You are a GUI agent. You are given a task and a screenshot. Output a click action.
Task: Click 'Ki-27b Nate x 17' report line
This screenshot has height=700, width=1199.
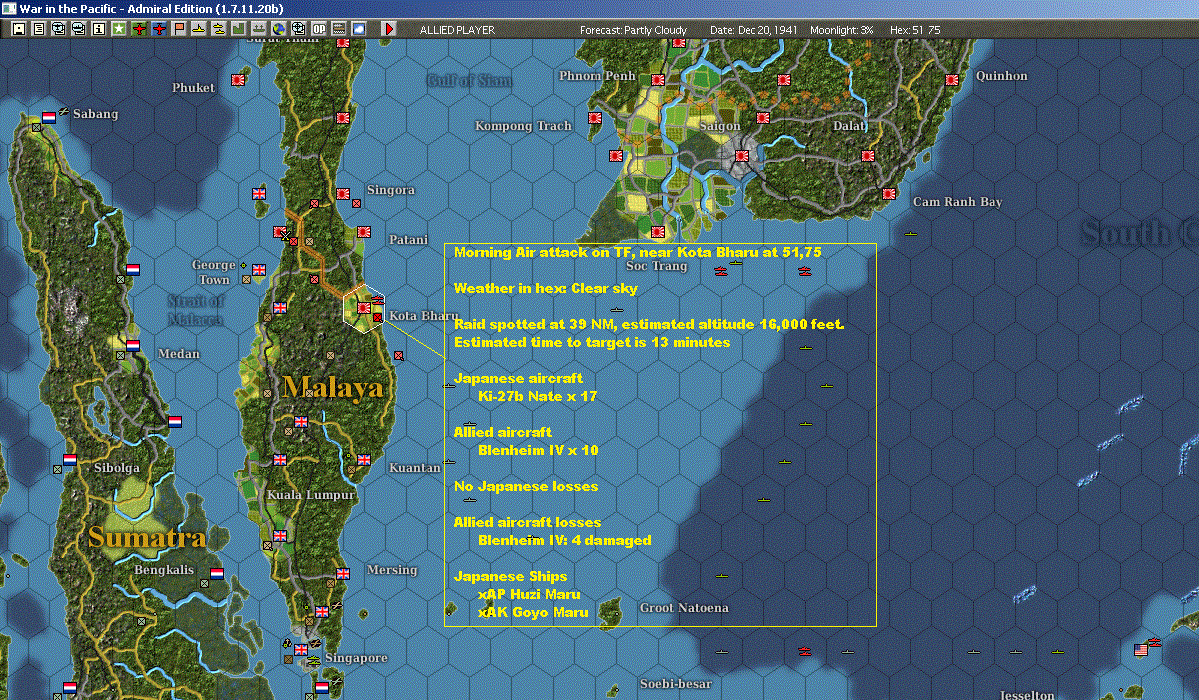click(x=538, y=396)
